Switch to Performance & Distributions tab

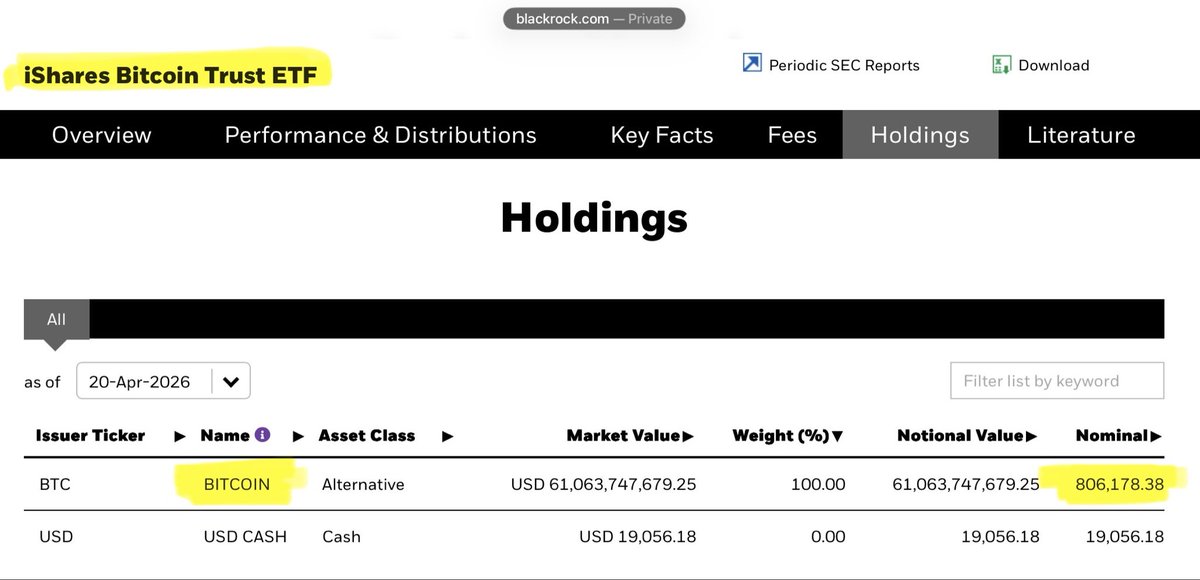pos(380,135)
